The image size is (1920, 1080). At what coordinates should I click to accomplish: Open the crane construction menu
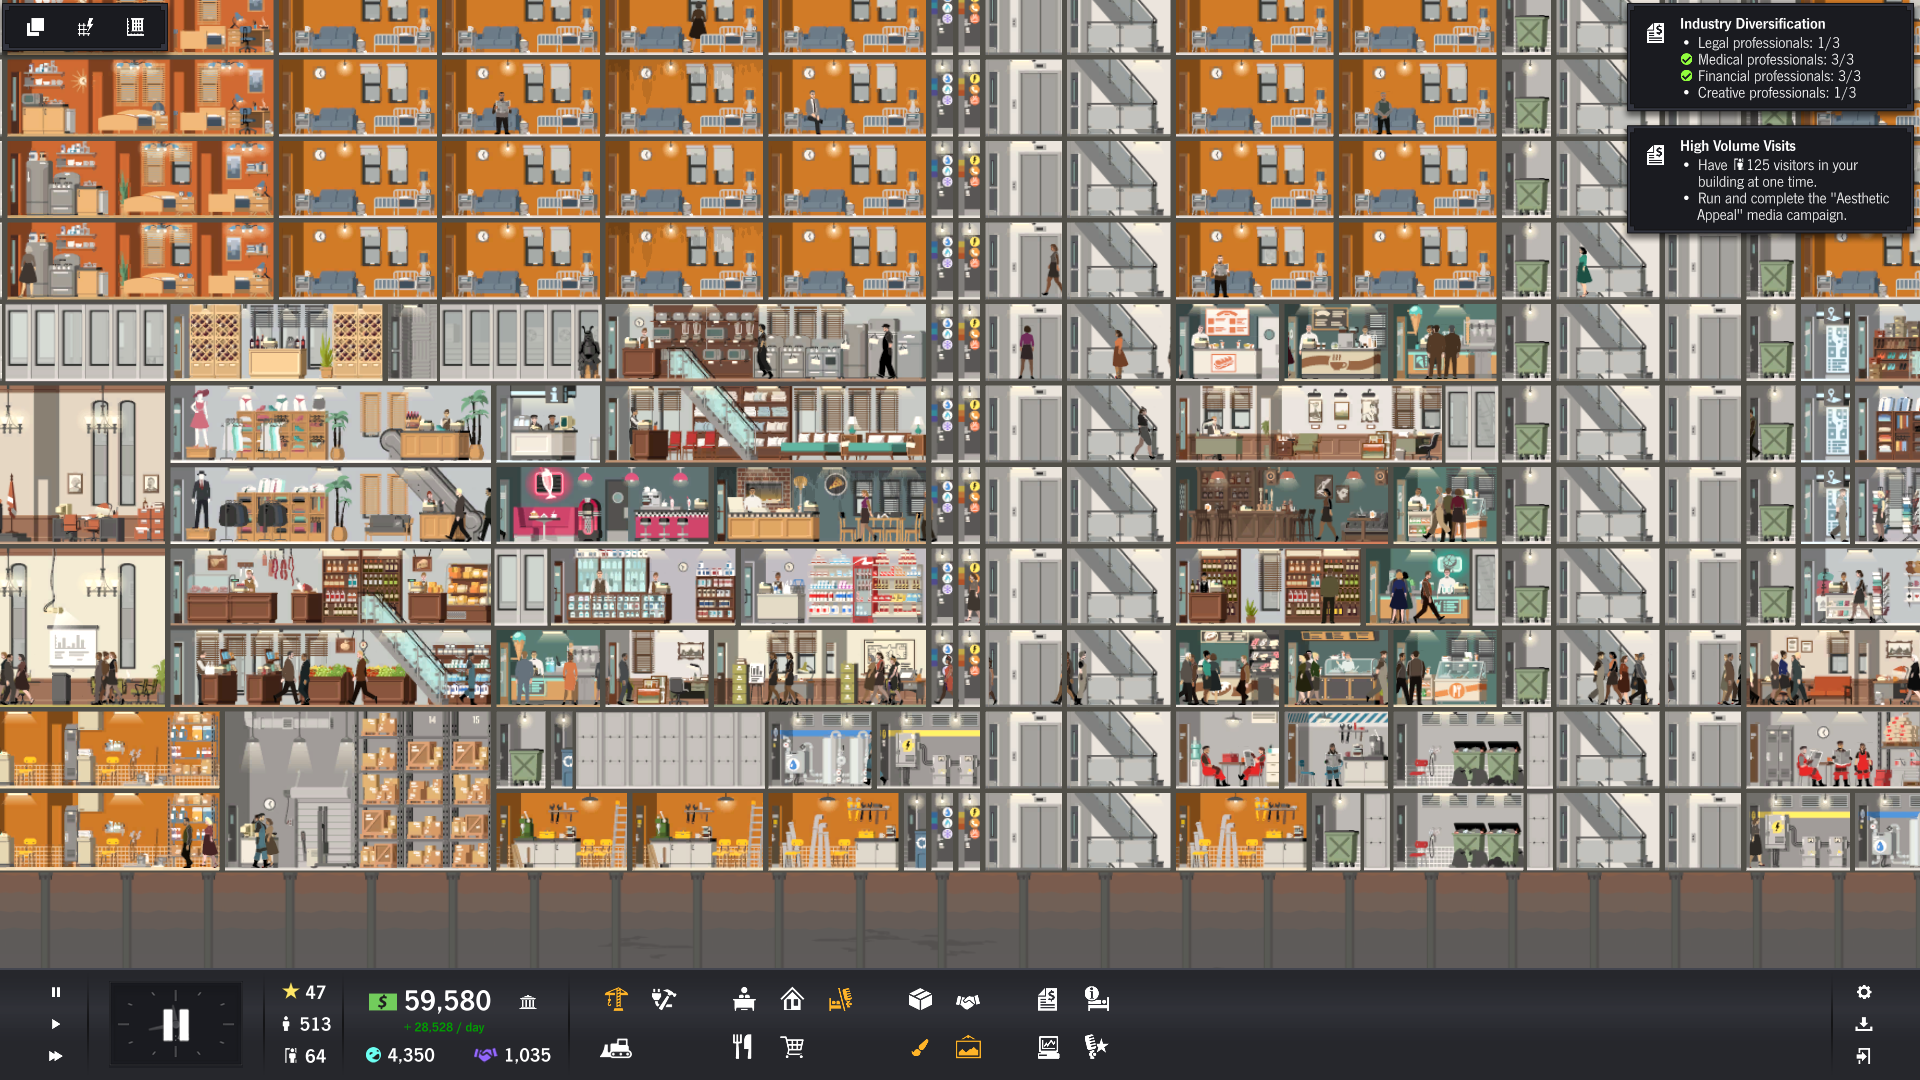coord(616,999)
